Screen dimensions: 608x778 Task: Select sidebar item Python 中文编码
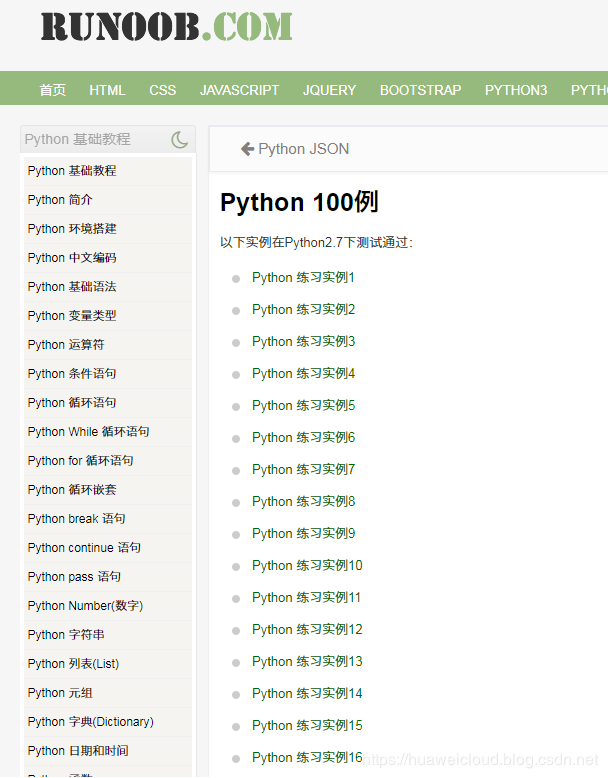[x=108, y=258]
